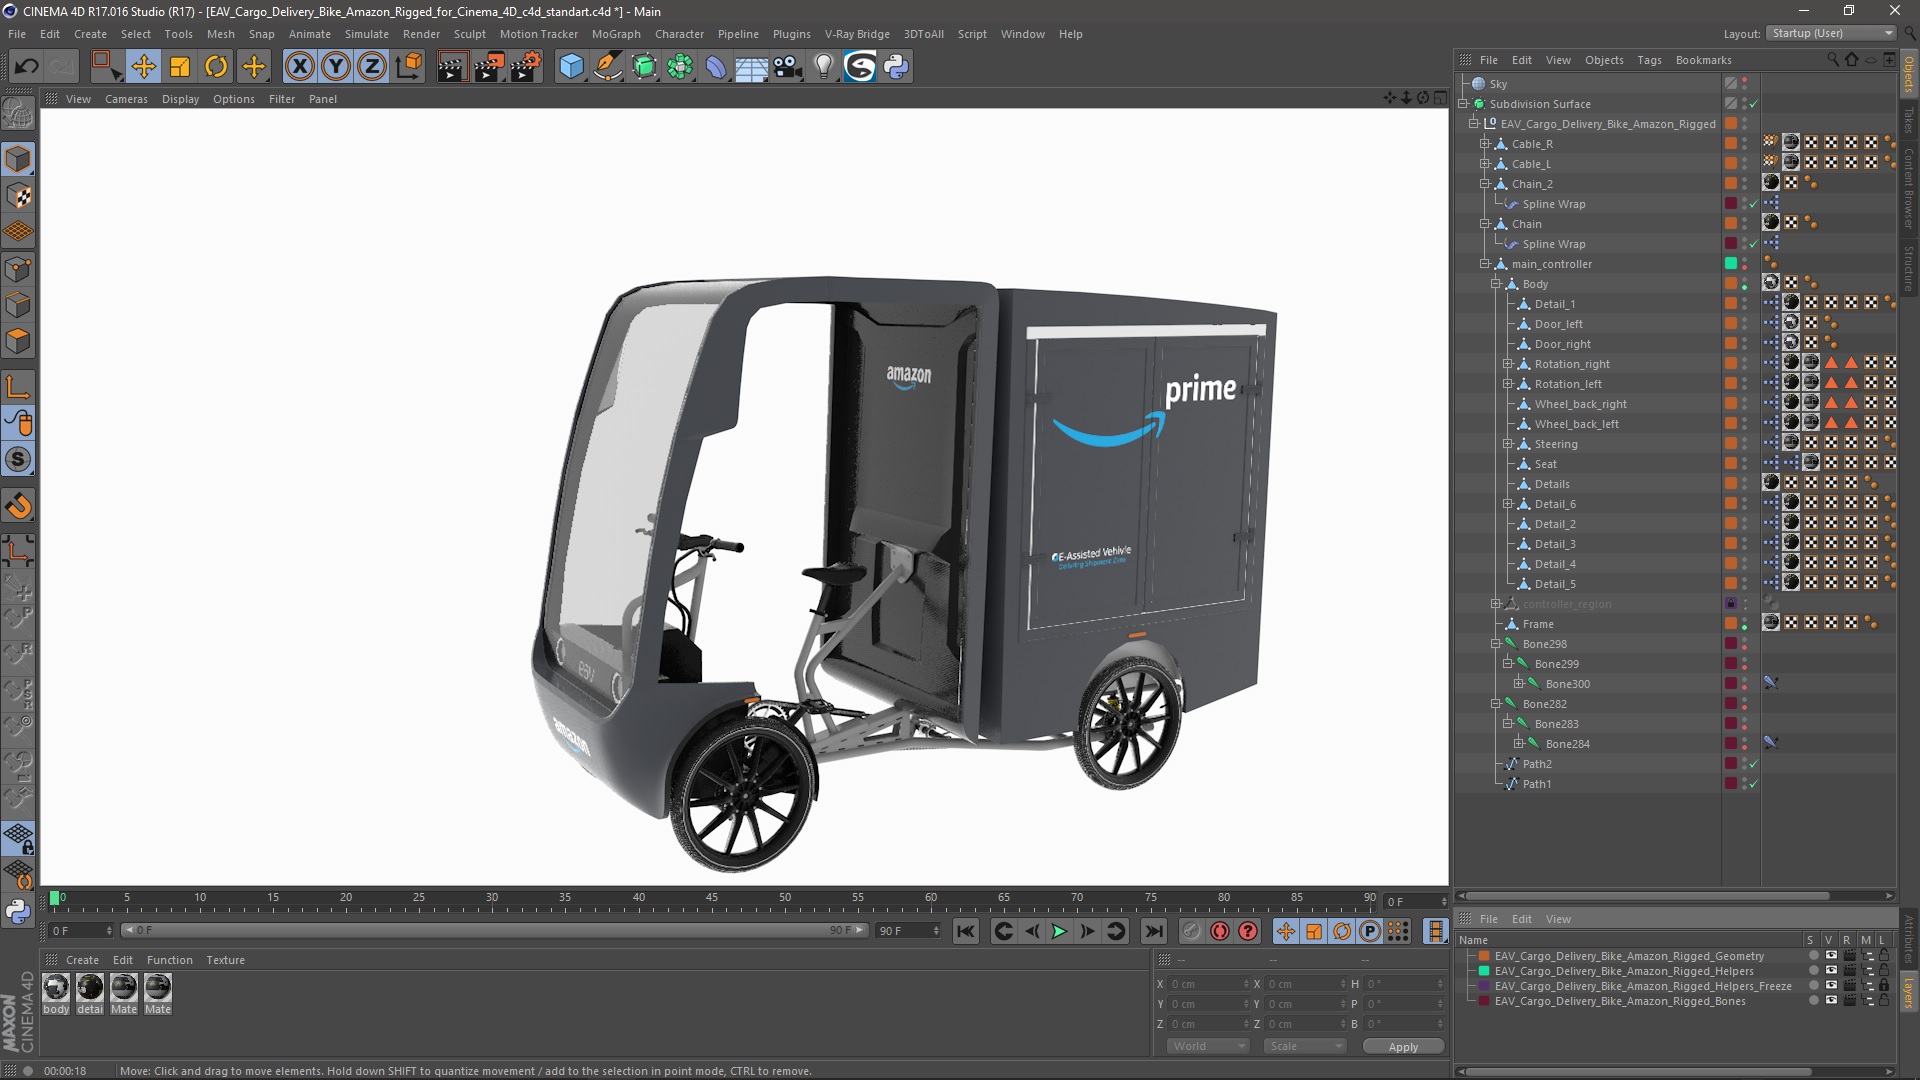Viewport: 1920px width, 1080px height.
Task: Open the Simulate menu
Action: [x=367, y=34]
